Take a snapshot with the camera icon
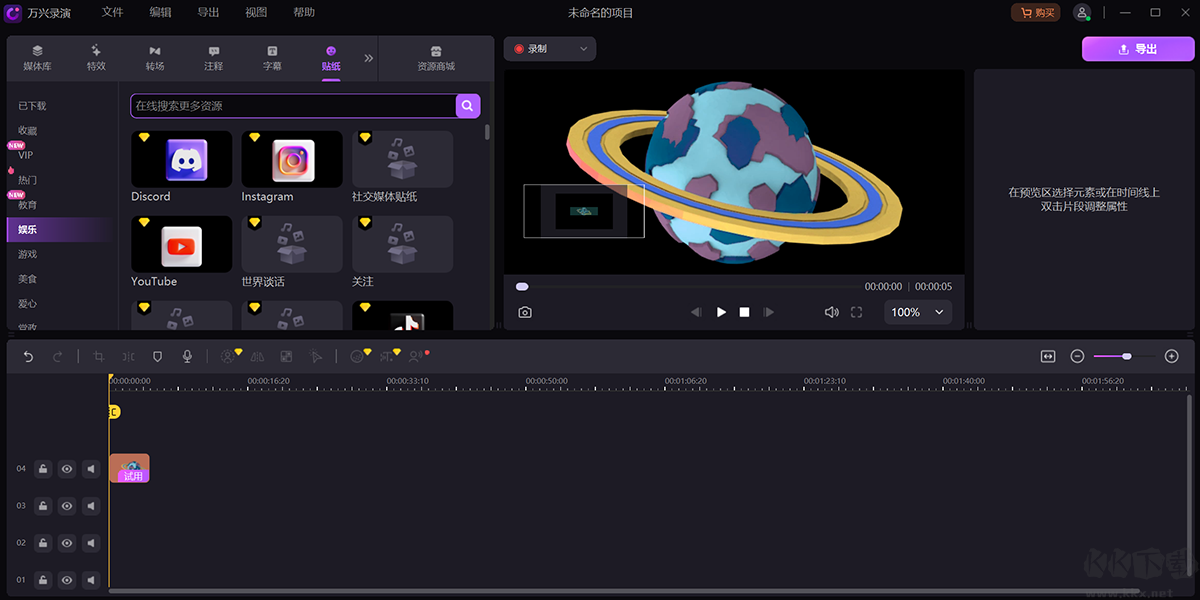Viewport: 1200px width, 600px height. coord(525,312)
